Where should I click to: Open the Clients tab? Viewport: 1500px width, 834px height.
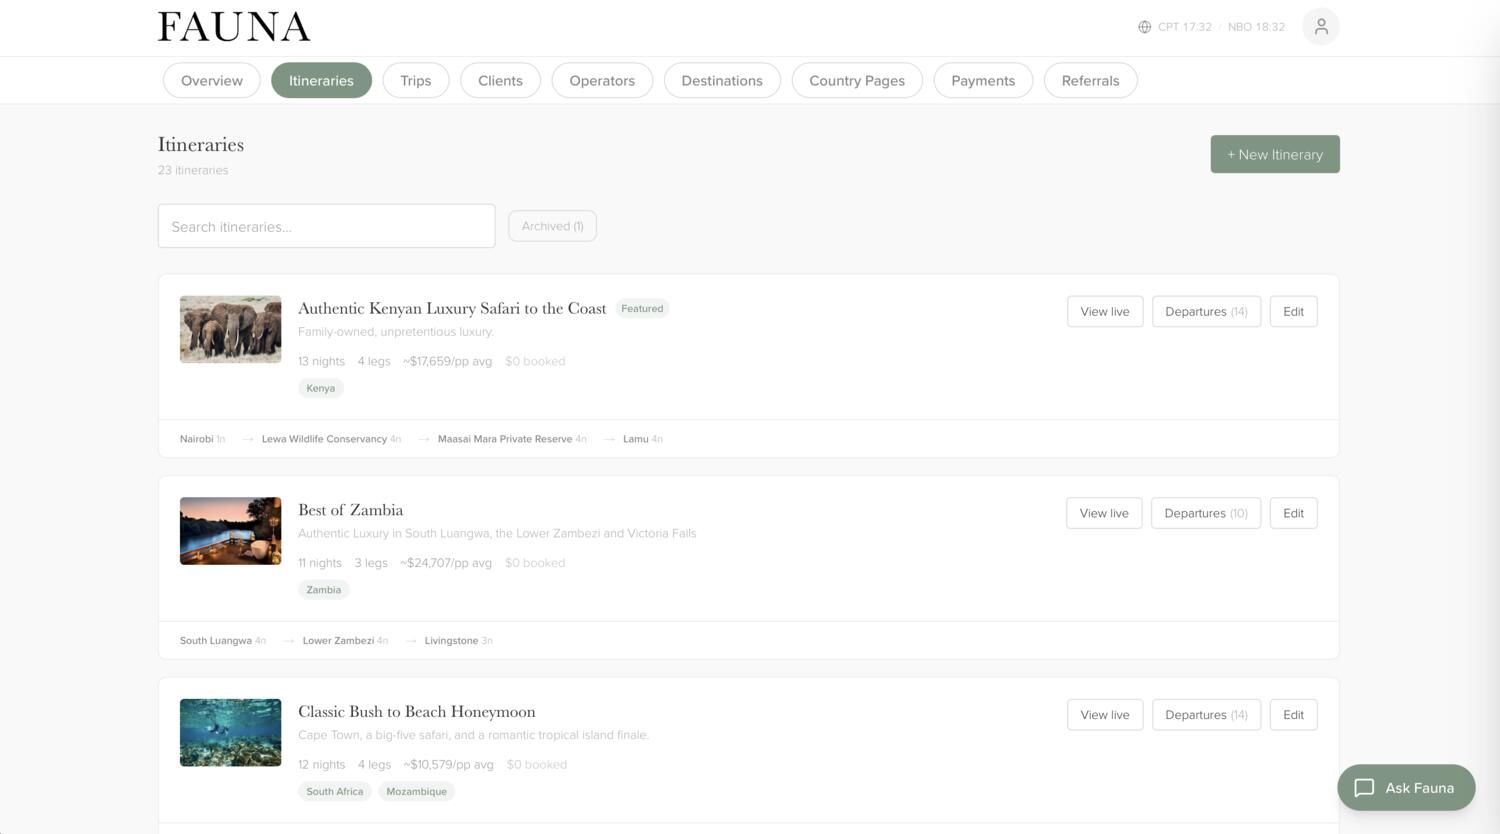(x=500, y=81)
